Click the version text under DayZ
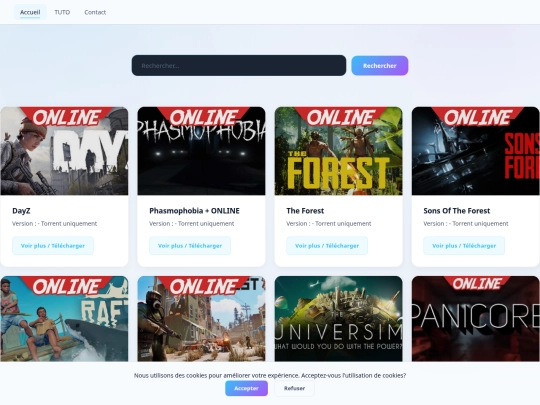The height and width of the screenshot is (405, 540). 54,224
